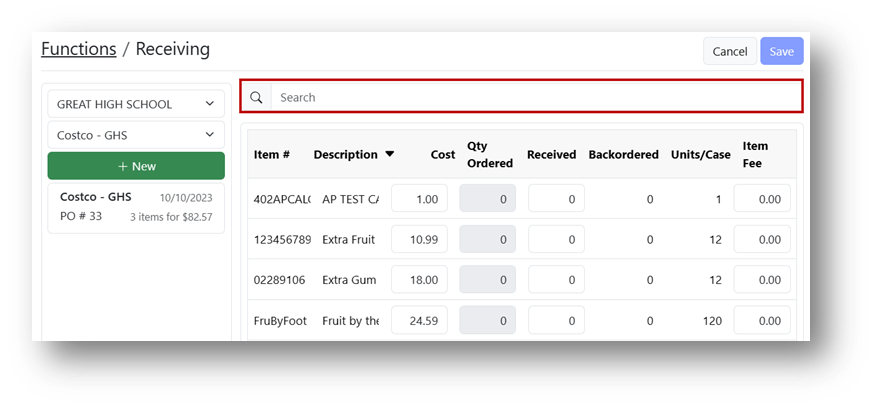
Task: Click item number 402APCALC
Action: 282,199
